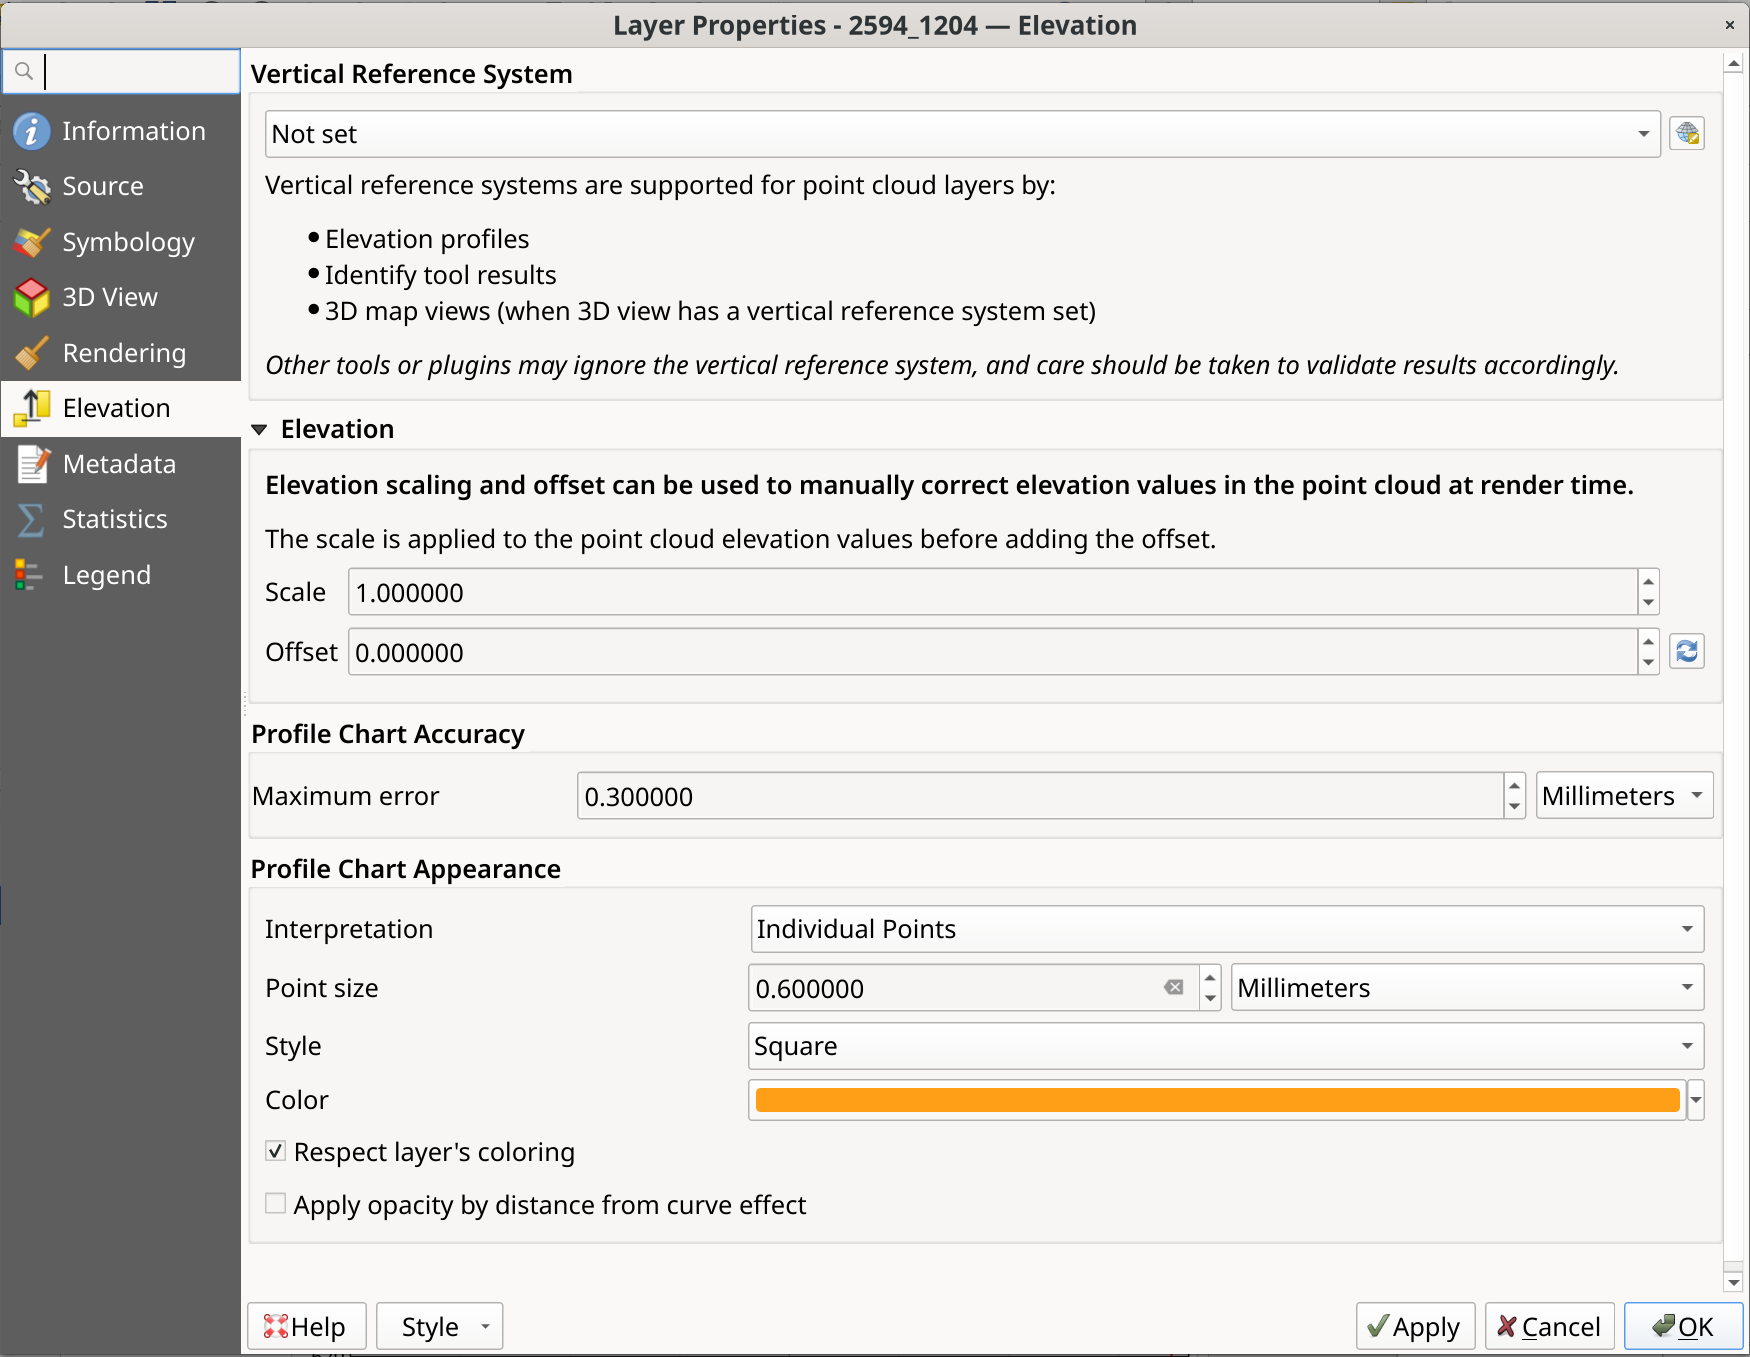1750x1357 pixels.
Task: Increase Maximum error with up arrow
Action: click(x=1515, y=785)
